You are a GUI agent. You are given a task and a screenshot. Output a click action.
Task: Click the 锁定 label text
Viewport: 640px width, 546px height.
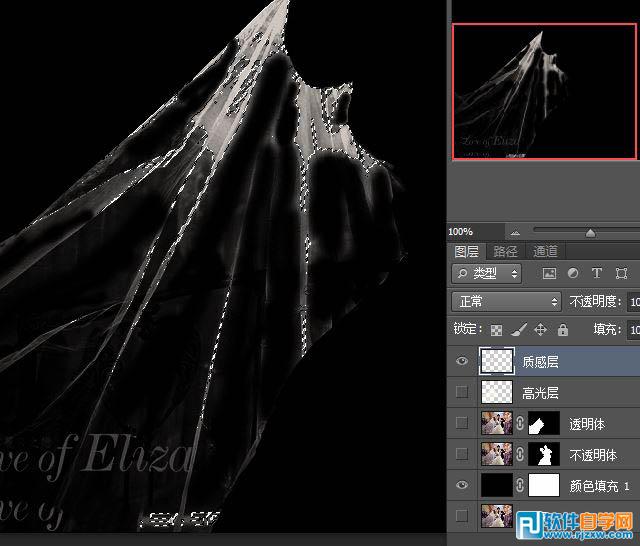click(468, 329)
